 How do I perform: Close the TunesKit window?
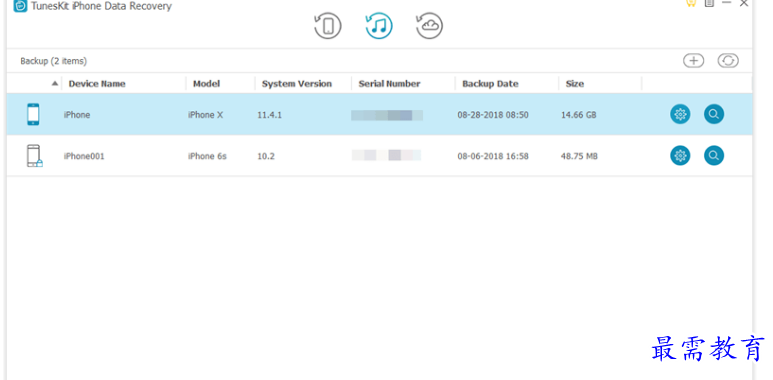pyautogui.click(x=744, y=3)
